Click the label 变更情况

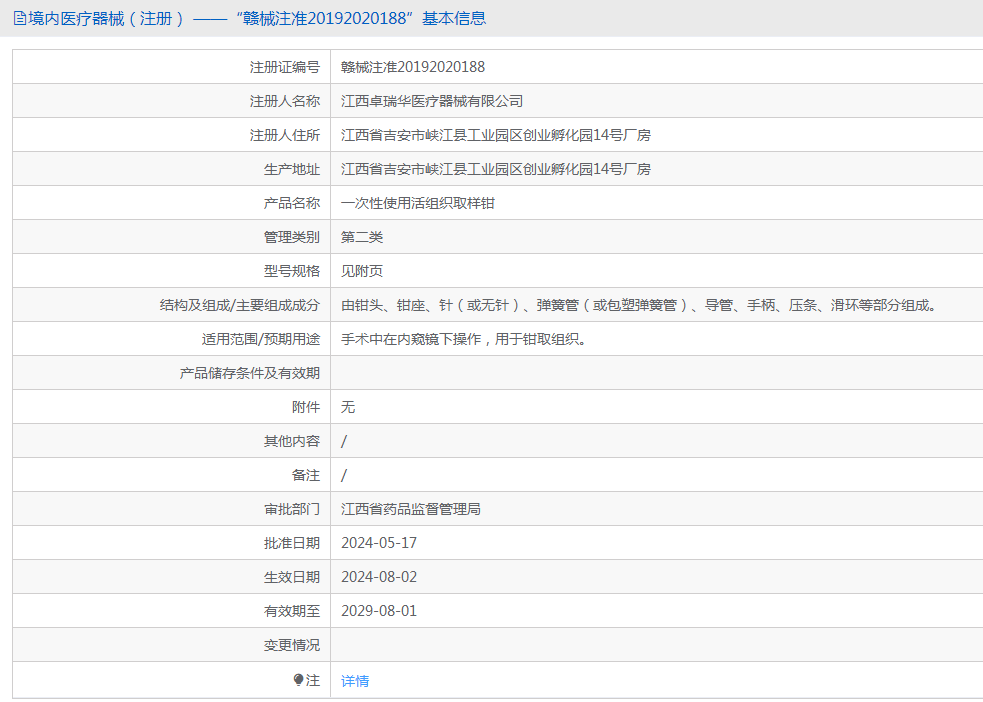click(292, 645)
